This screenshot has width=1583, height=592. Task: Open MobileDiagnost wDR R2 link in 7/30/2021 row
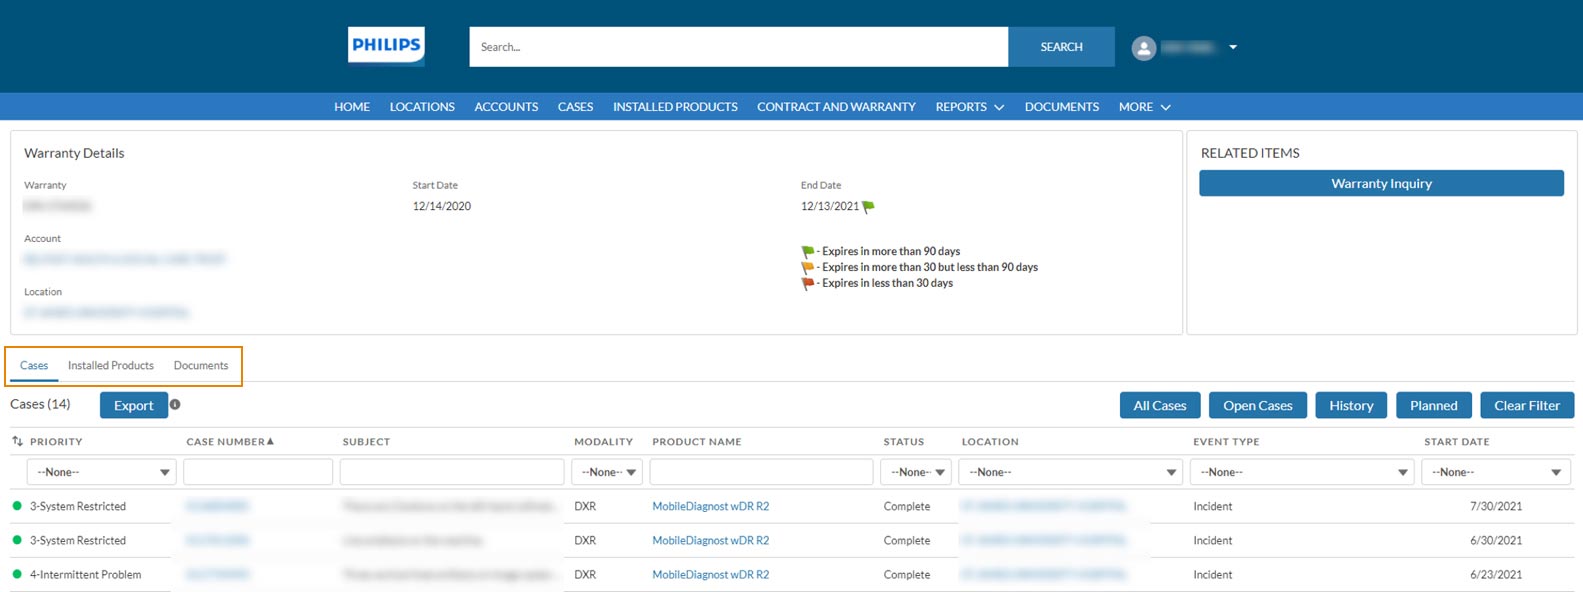710,506
